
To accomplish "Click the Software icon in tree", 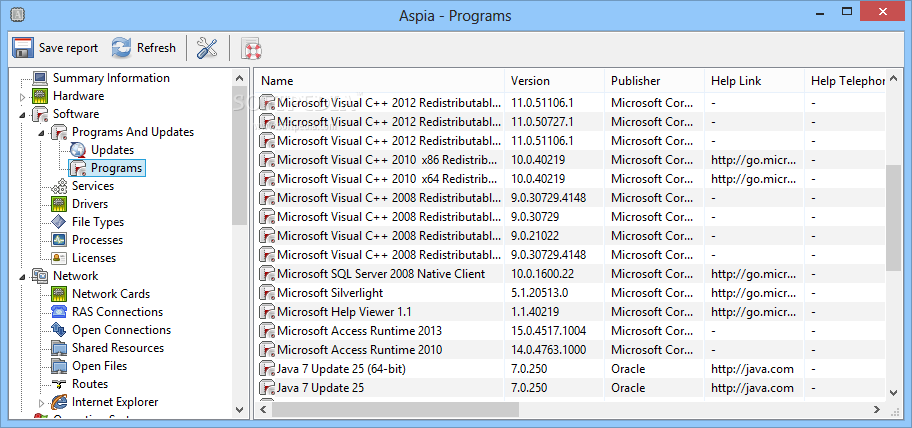I will tap(40, 114).
